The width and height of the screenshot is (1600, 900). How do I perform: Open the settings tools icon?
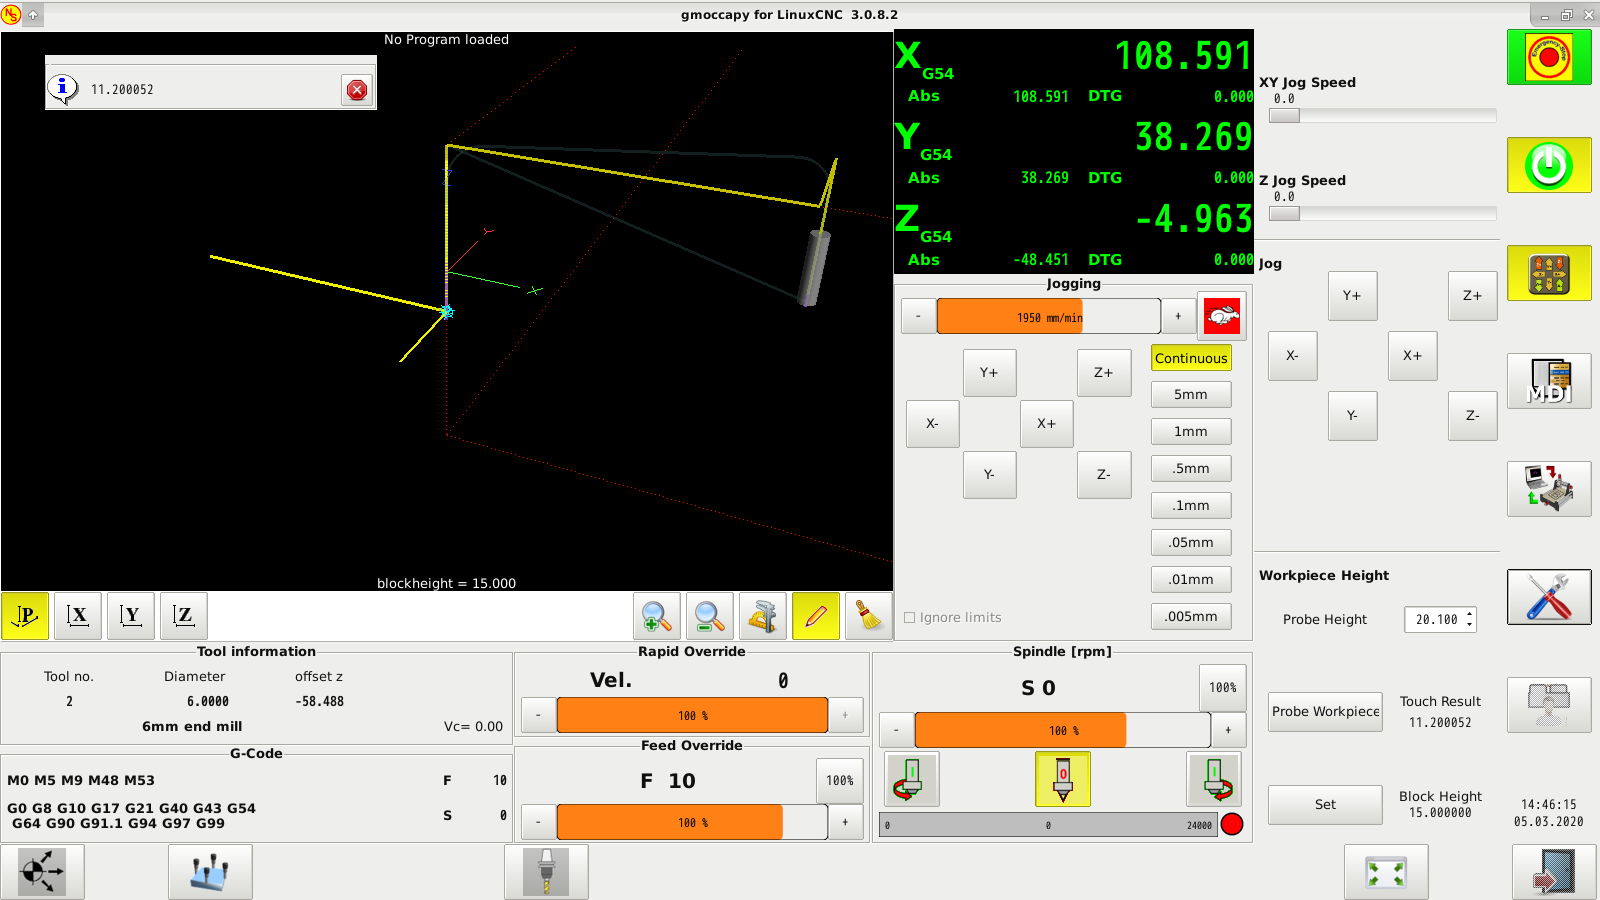pos(1549,597)
